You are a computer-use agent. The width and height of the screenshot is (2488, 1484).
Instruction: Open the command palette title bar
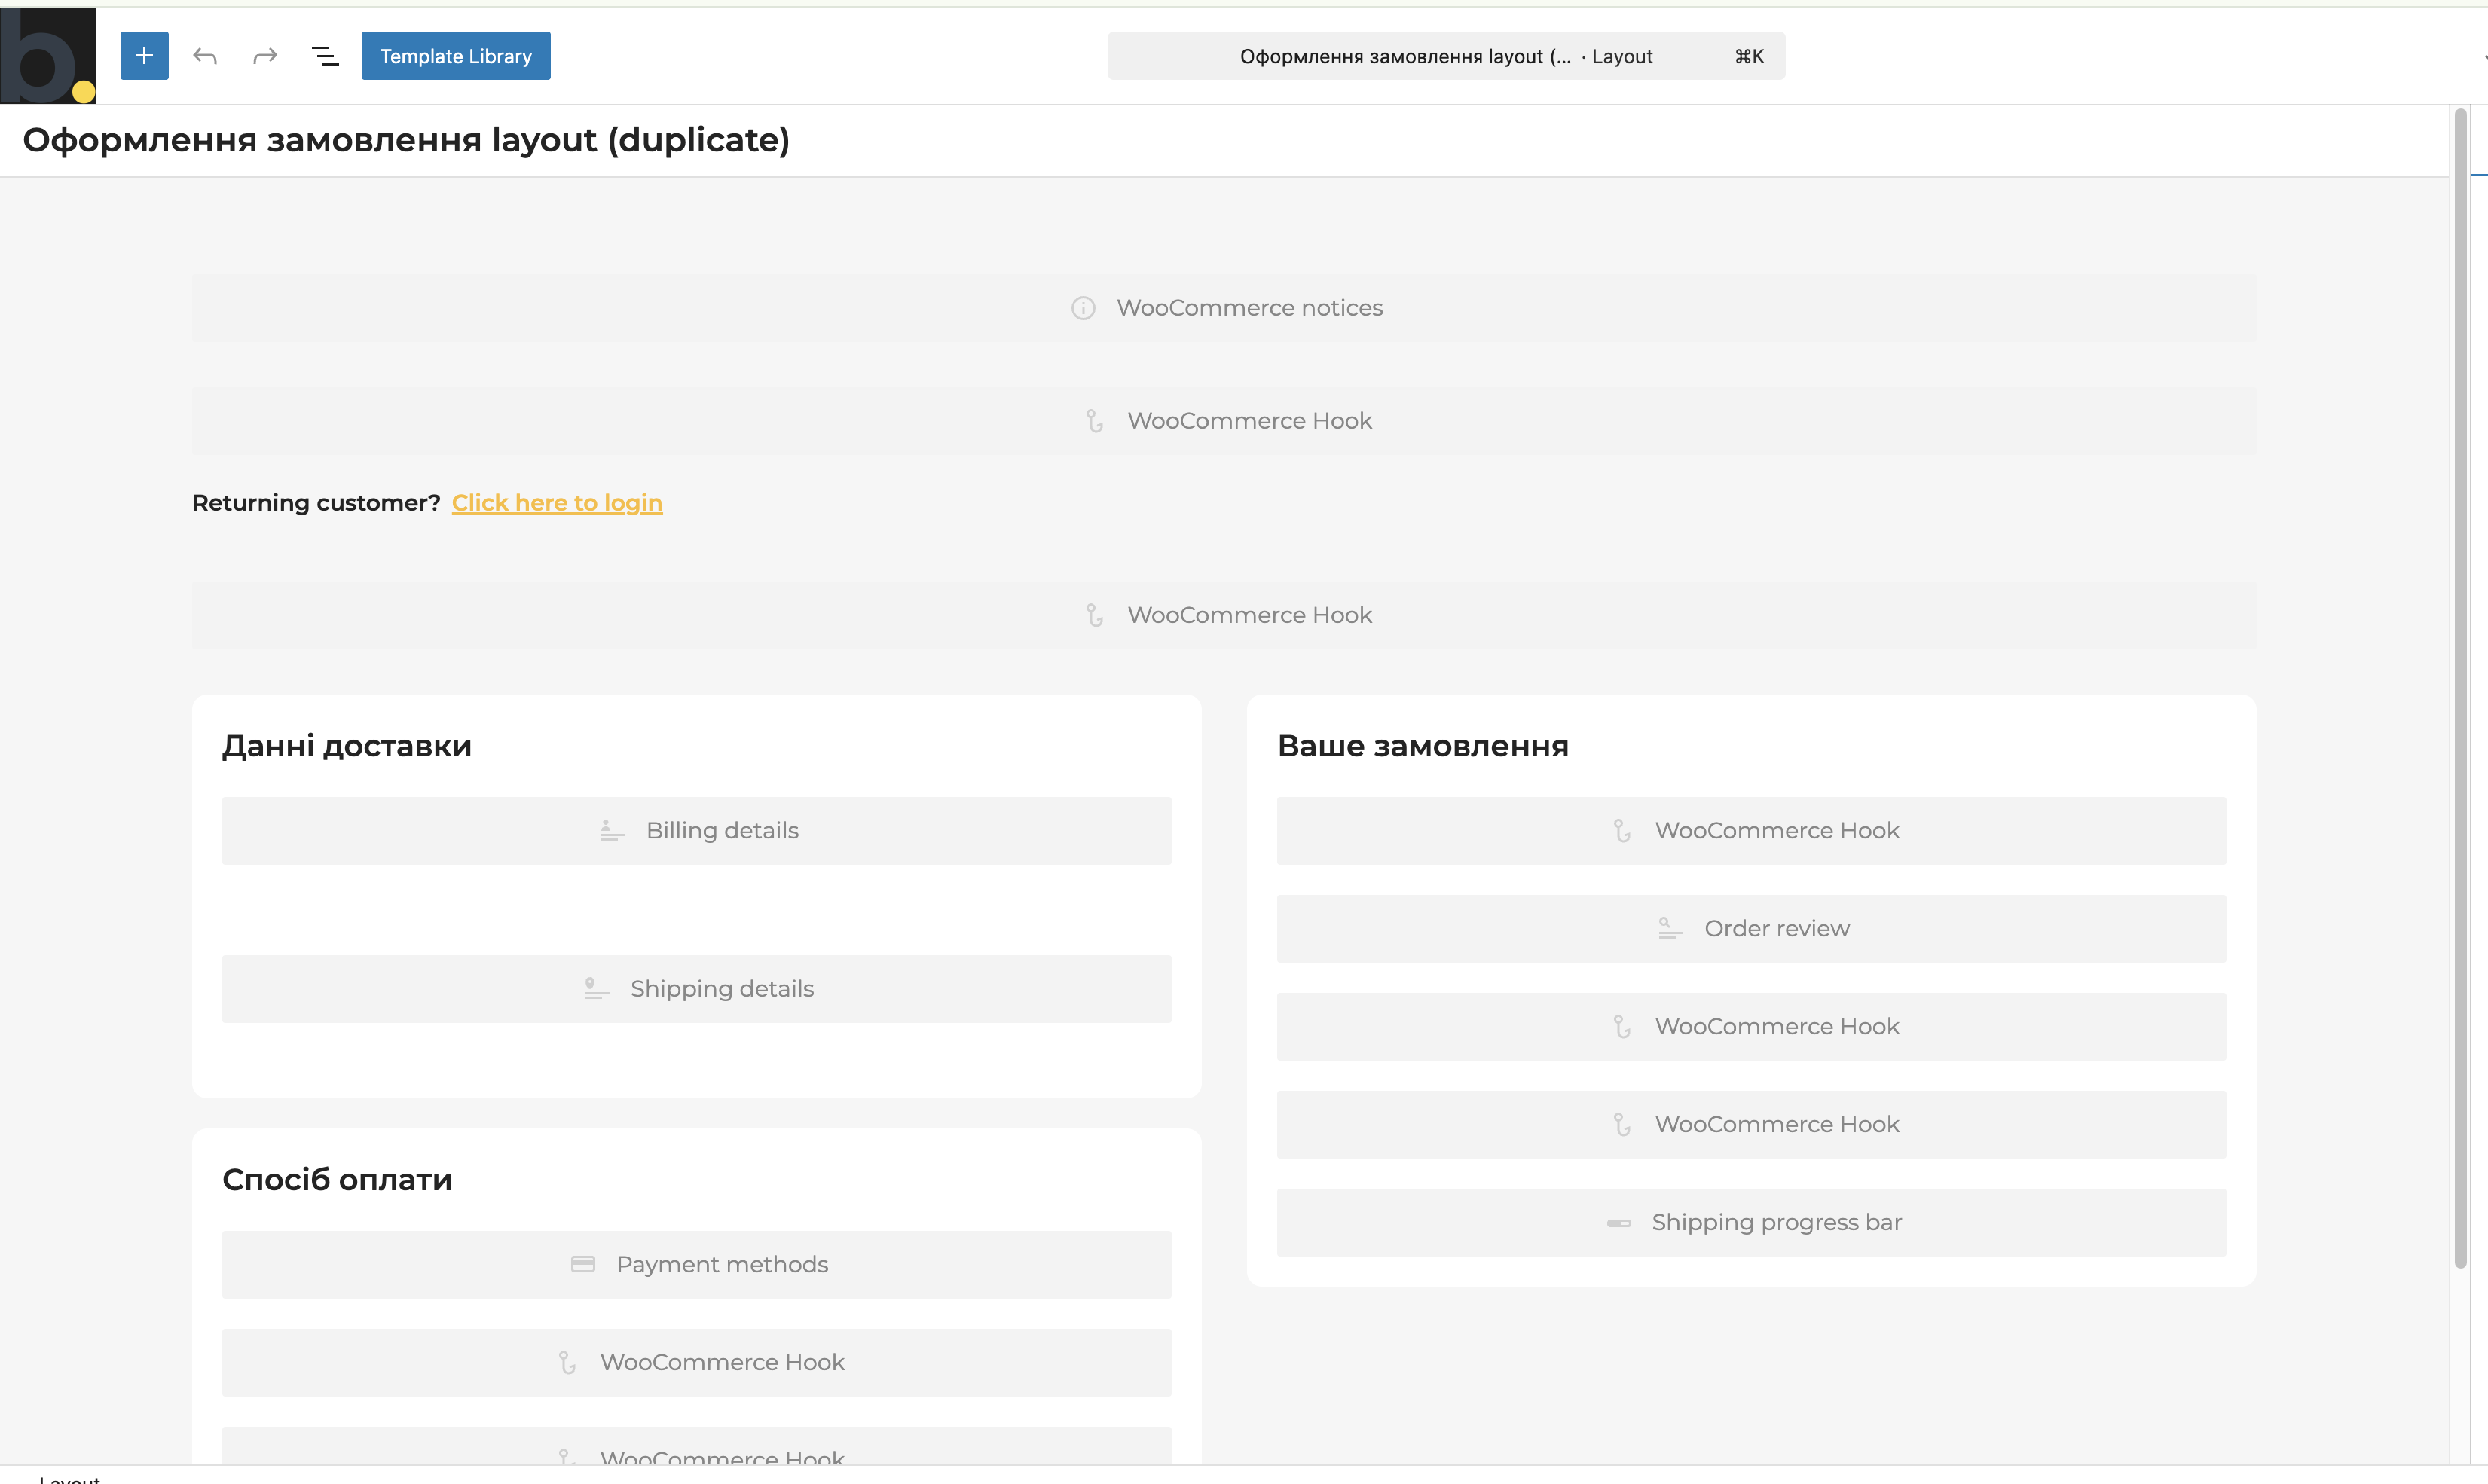point(1445,56)
